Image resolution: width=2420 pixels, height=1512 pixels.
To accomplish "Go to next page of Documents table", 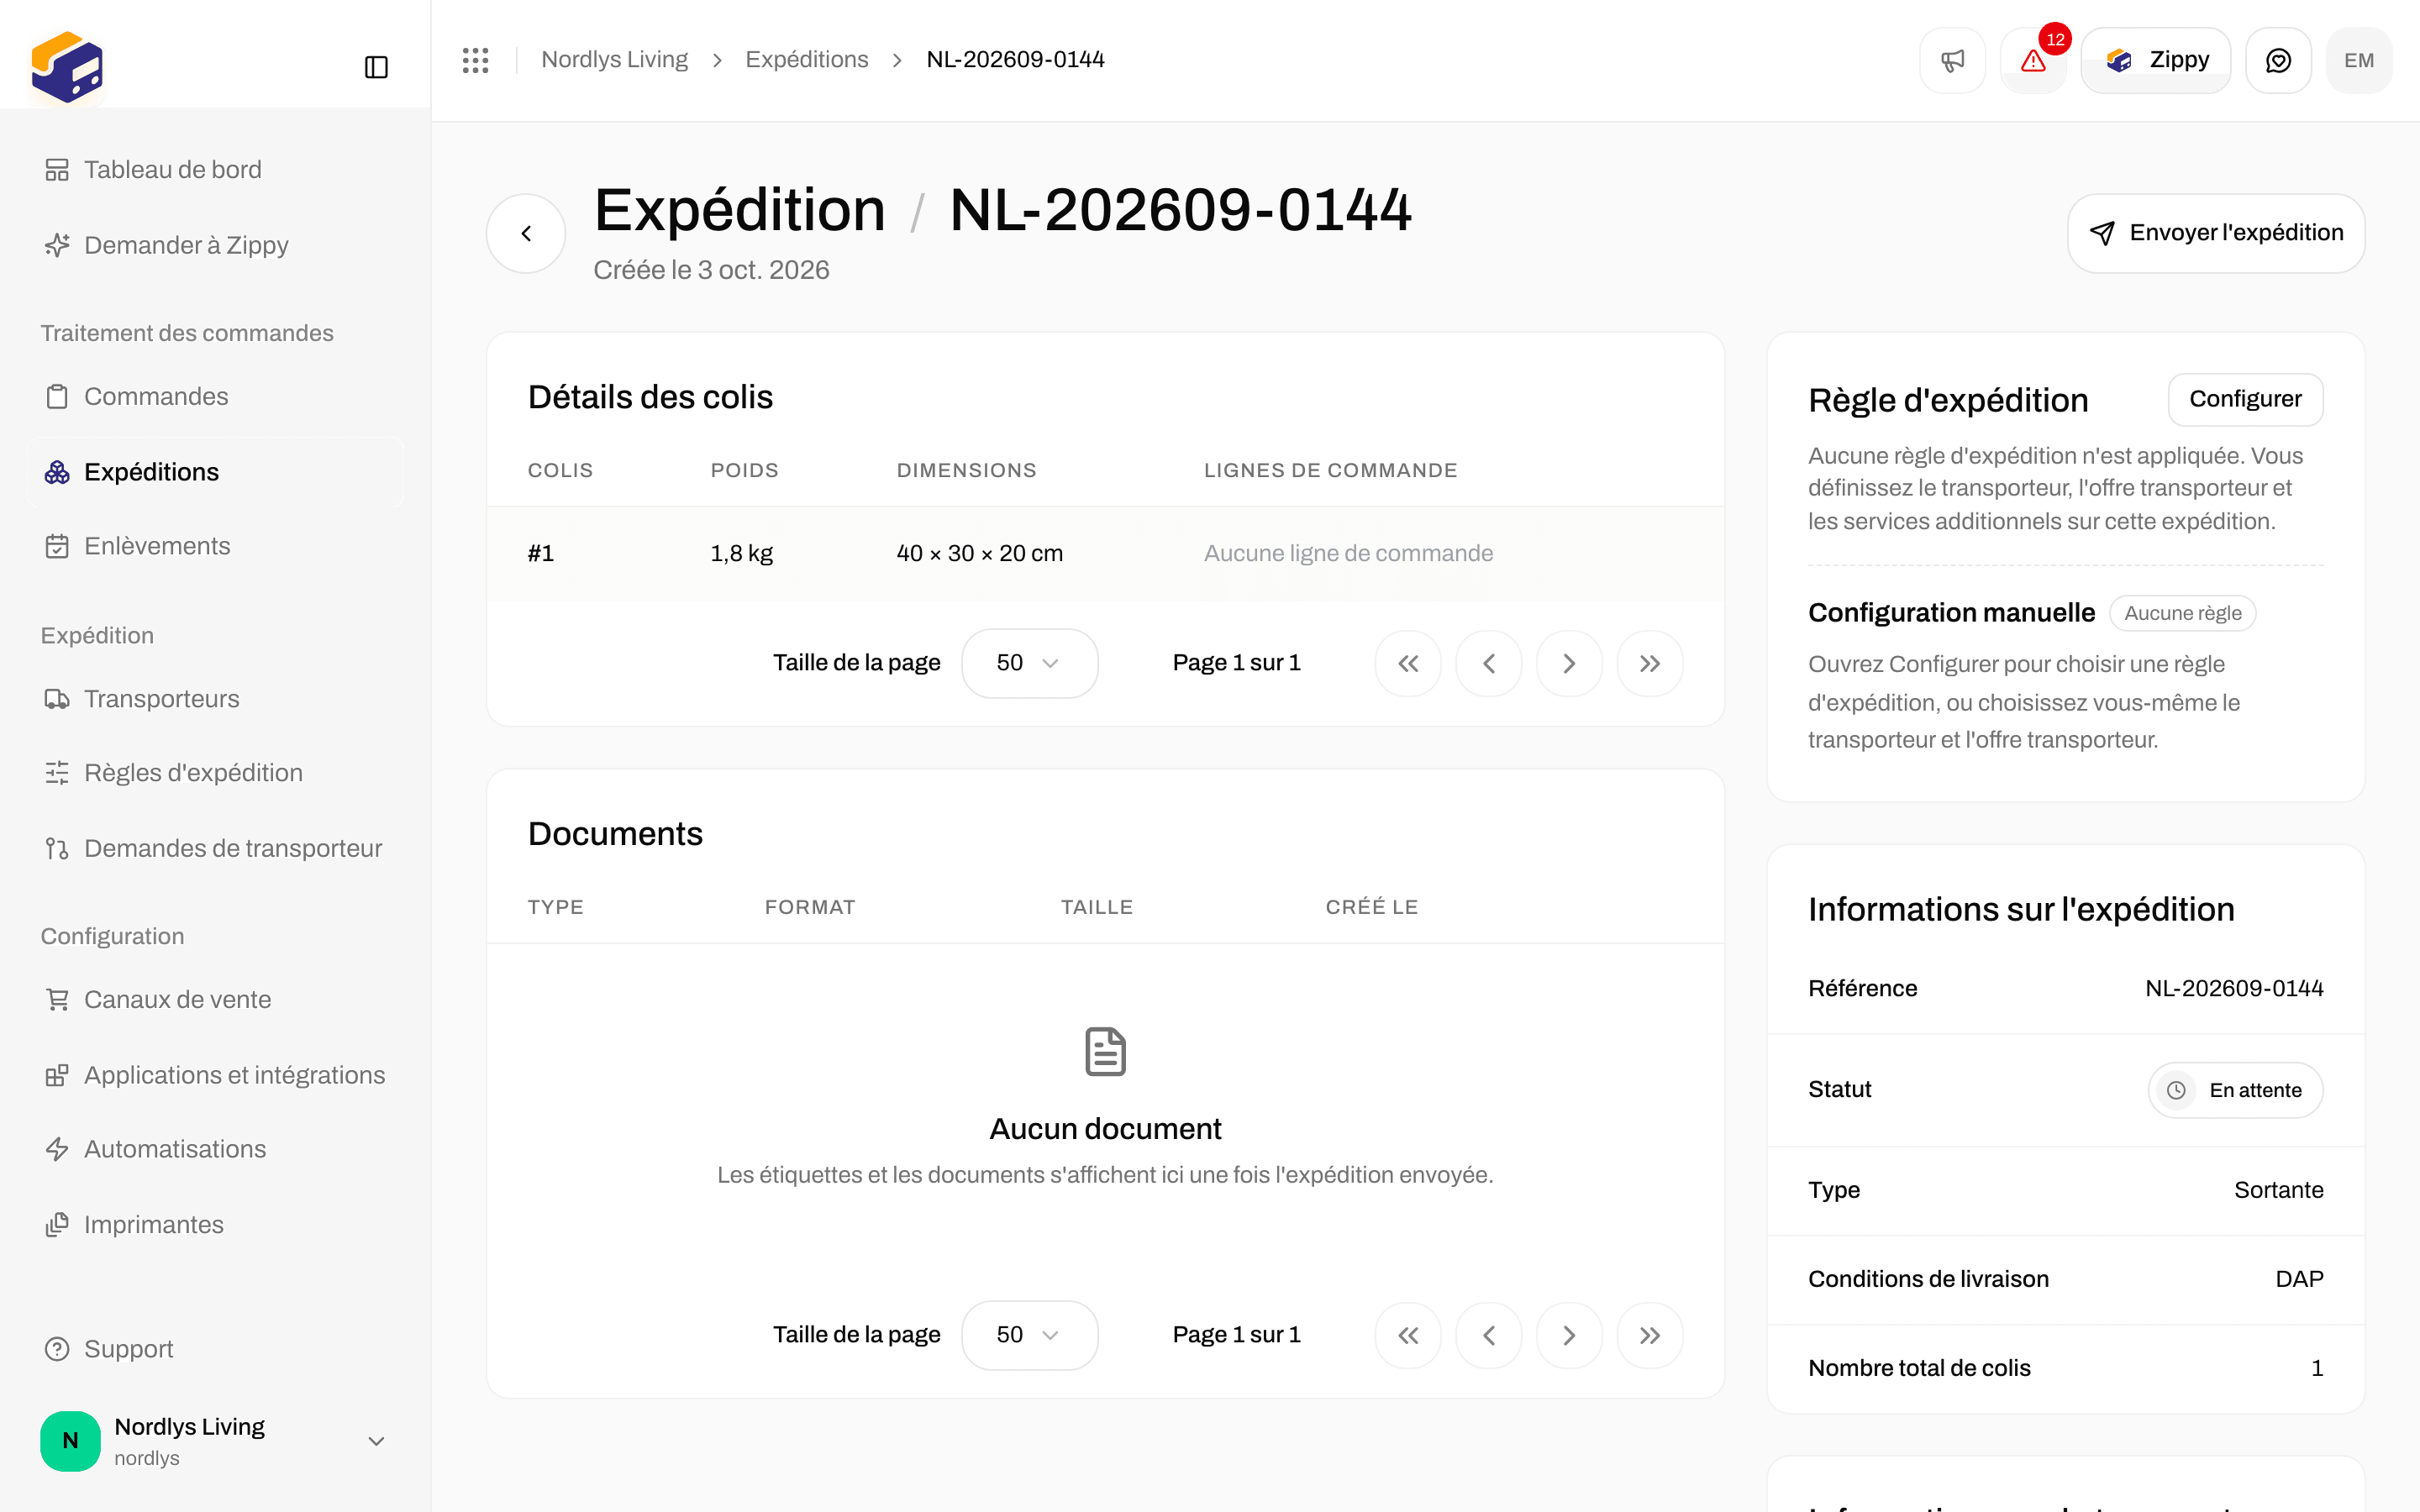I will click(x=1569, y=1335).
